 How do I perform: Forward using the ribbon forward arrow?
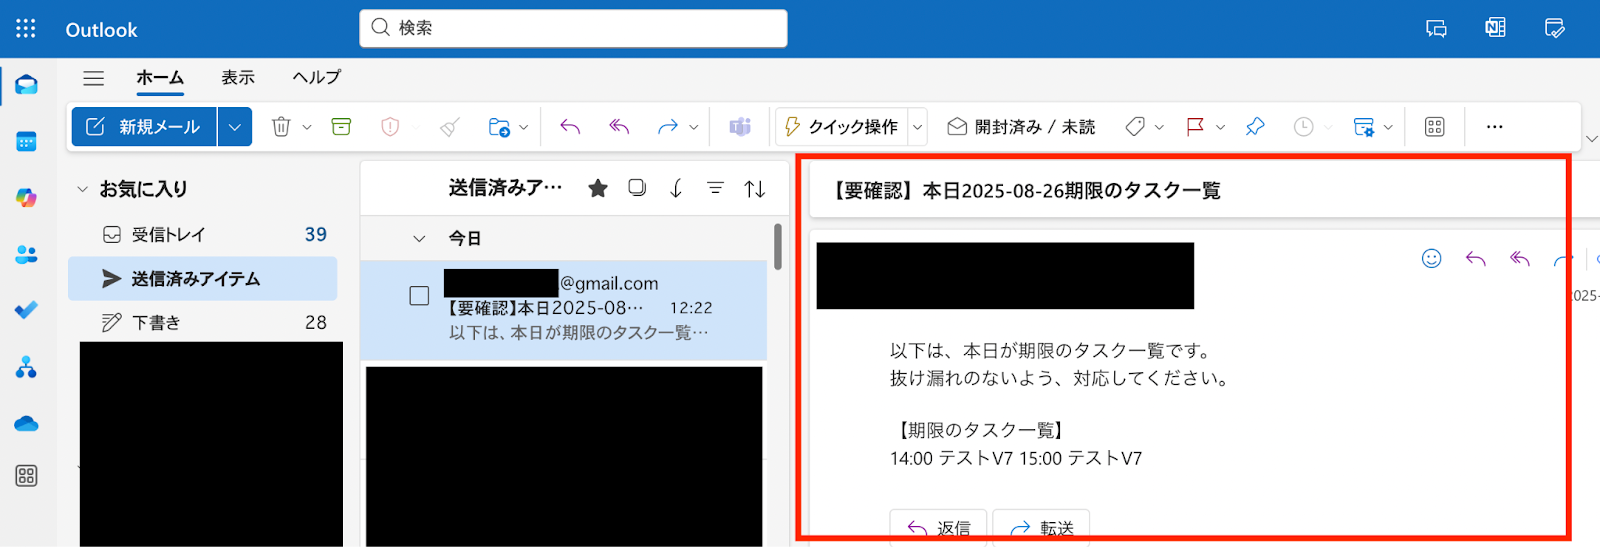tap(667, 127)
